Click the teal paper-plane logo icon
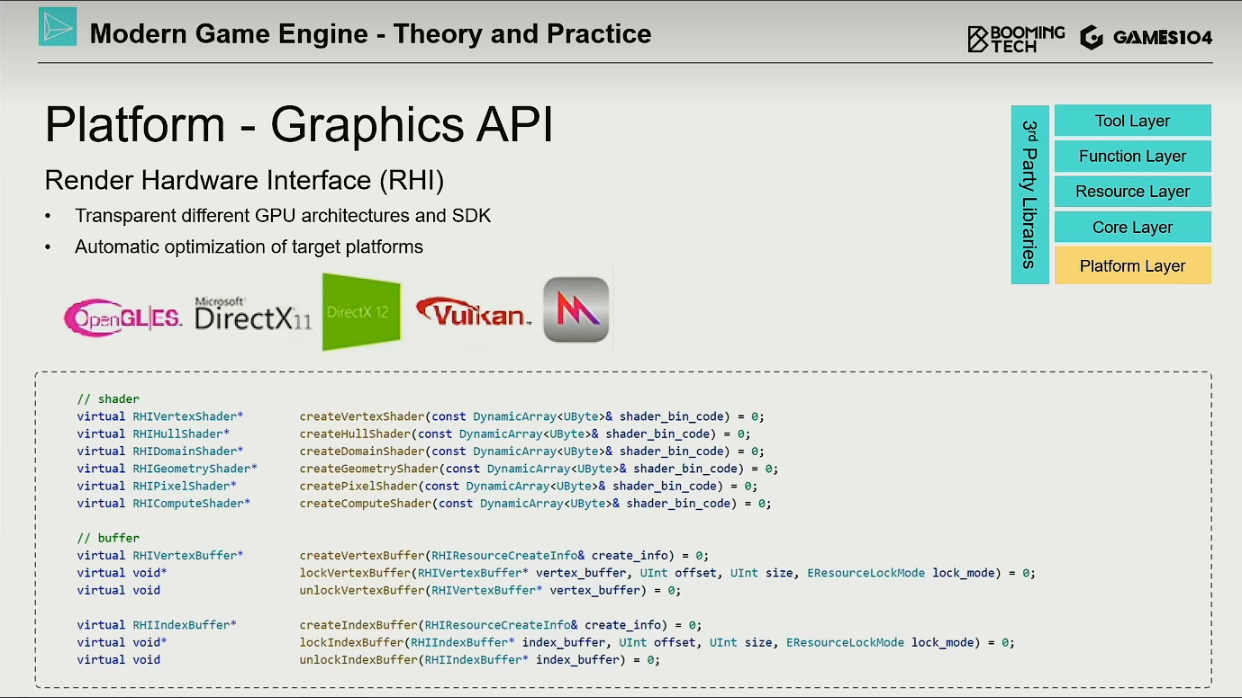The height and width of the screenshot is (698, 1242). pyautogui.click(x=57, y=26)
